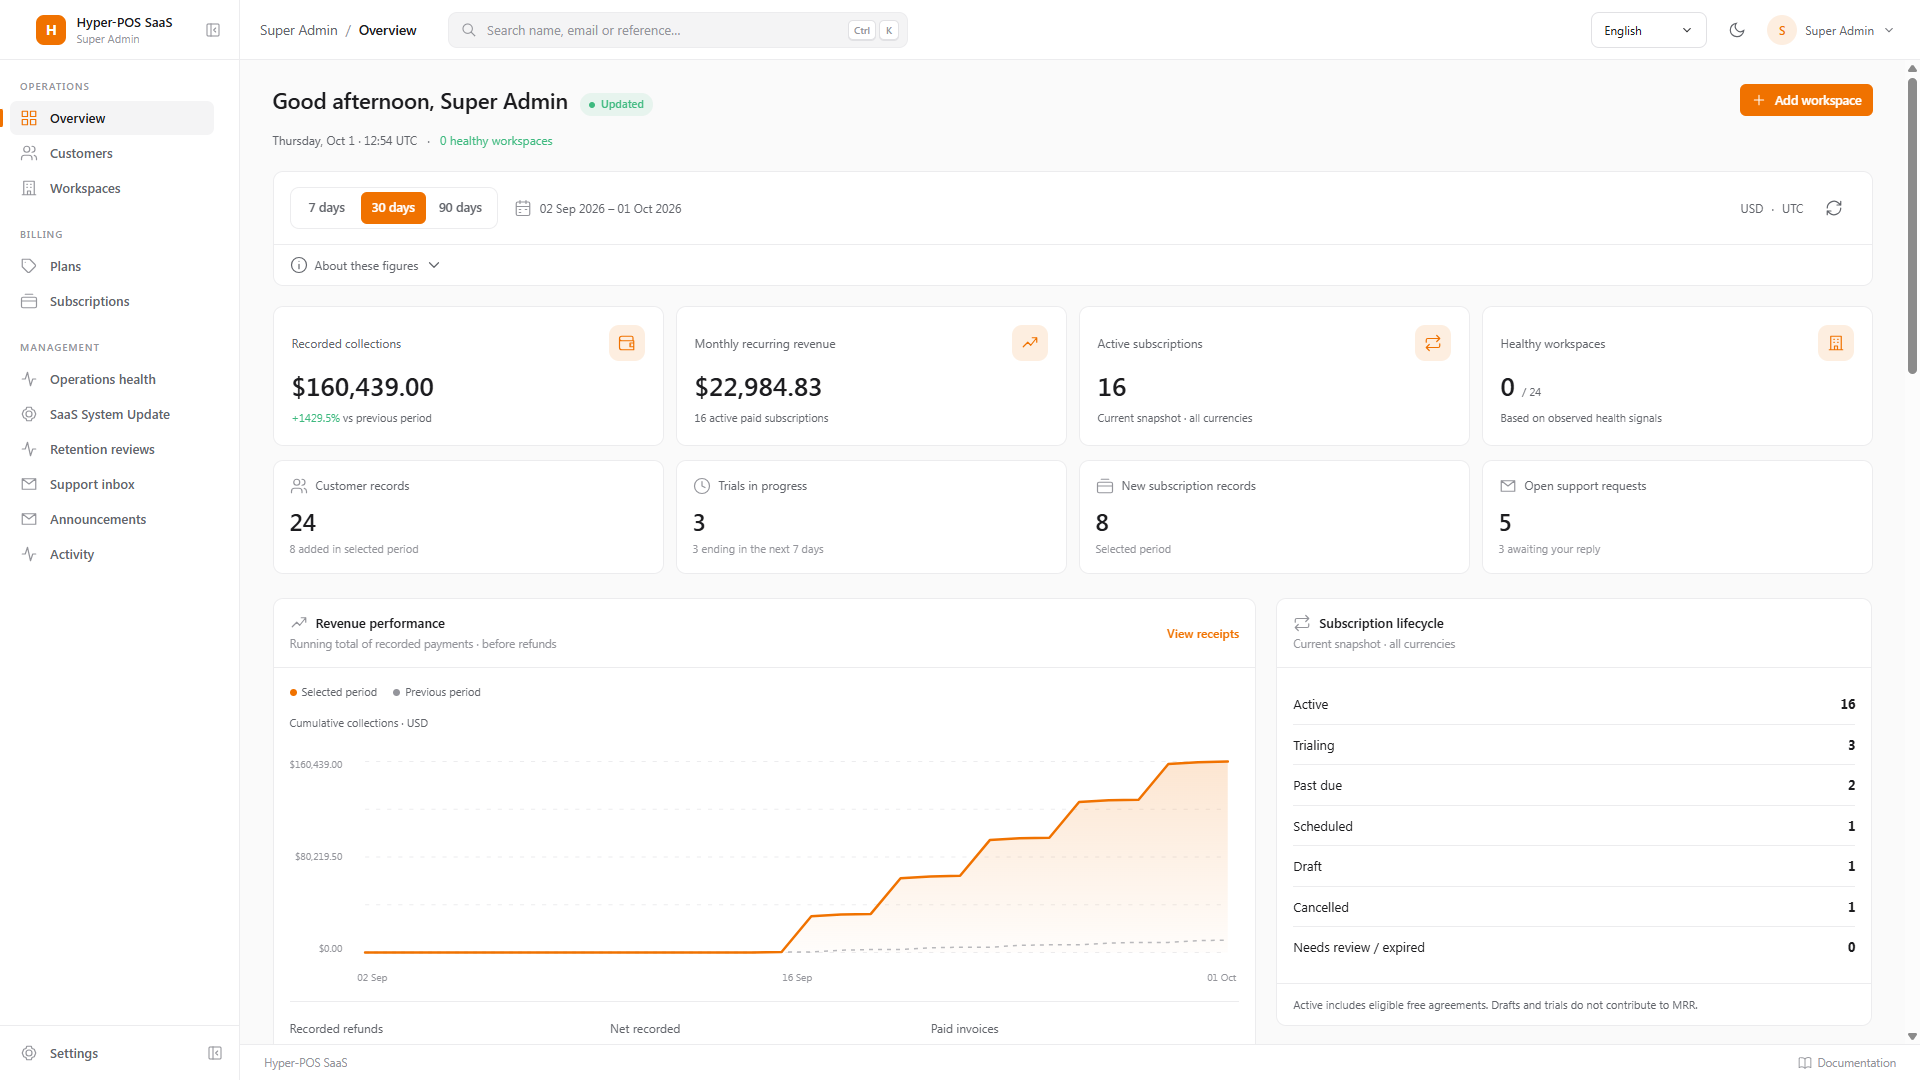Click the page vertical scrollbar
Screen dimensions: 1920x1080
coord(1912,225)
